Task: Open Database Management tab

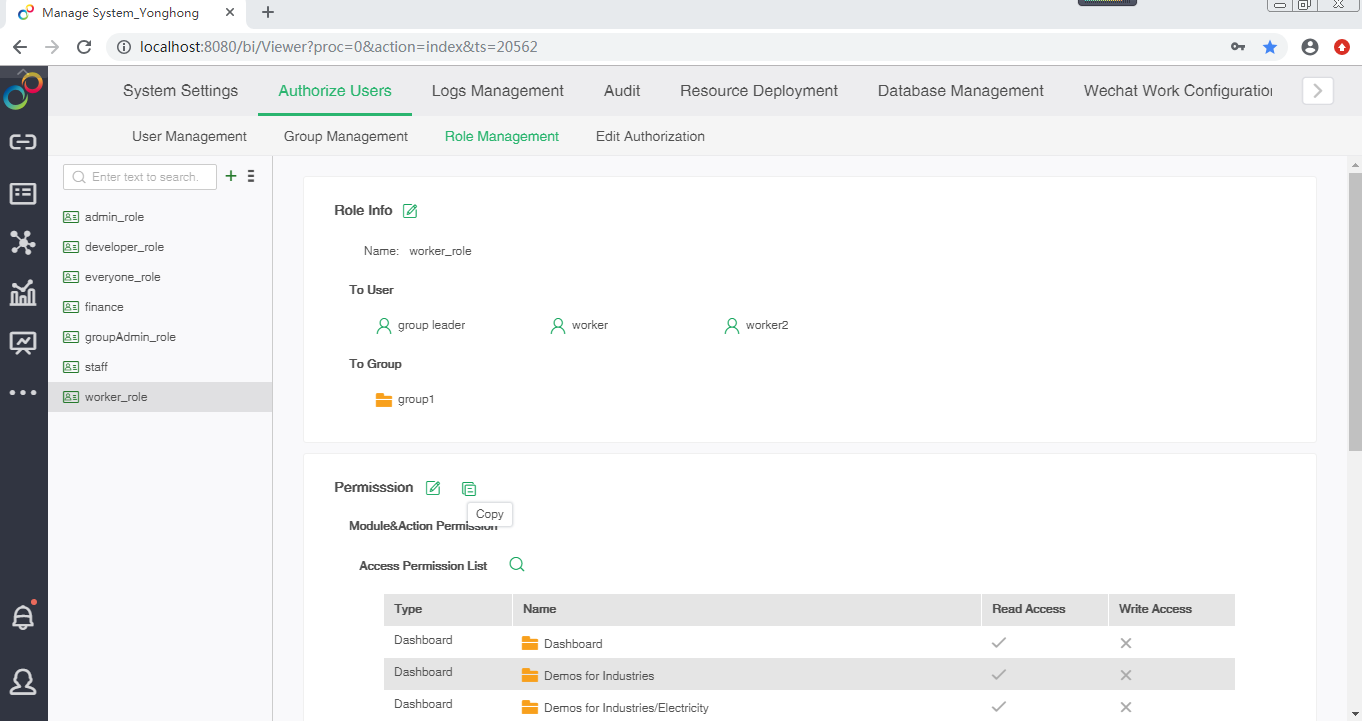Action: (961, 91)
